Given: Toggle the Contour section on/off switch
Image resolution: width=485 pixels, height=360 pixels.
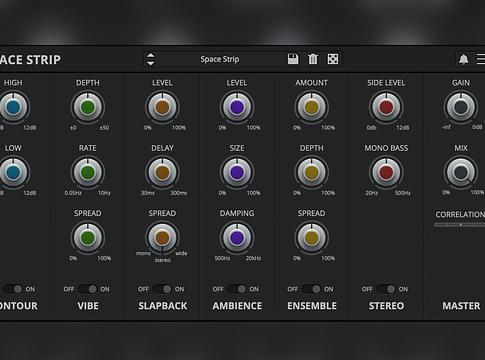Looking at the screenshot, I should [x=13, y=289].
